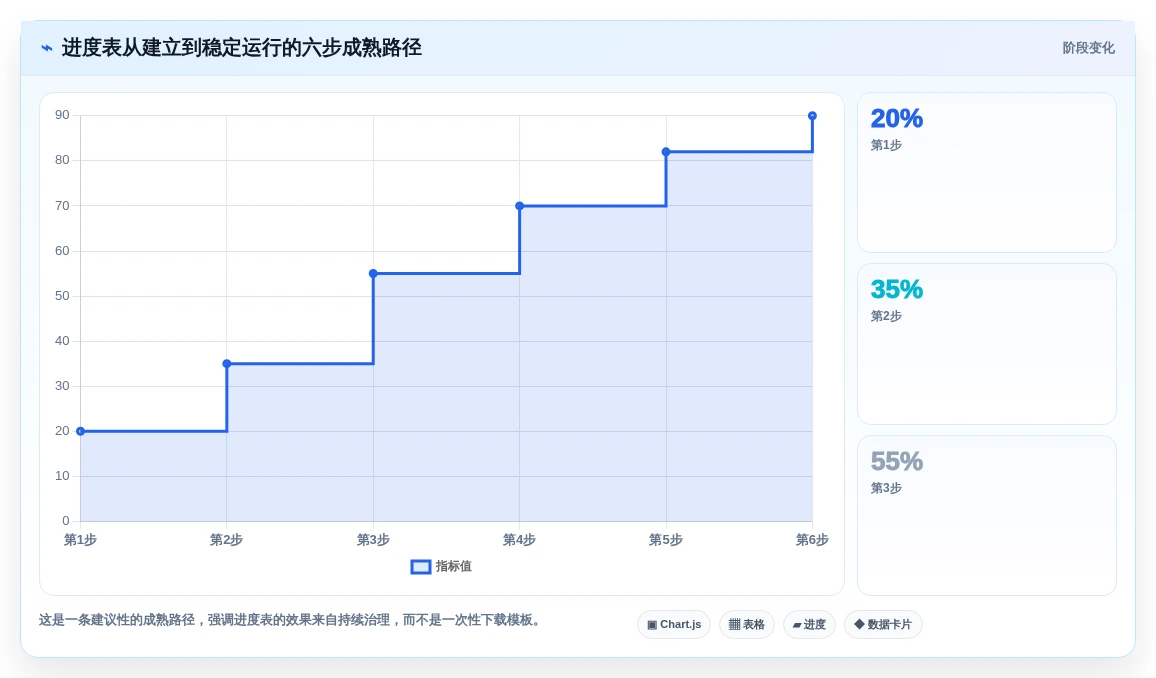Click the 第6步 x-axis label
The height and width of the screenshot is (678, 1156).
pos(812,540)
